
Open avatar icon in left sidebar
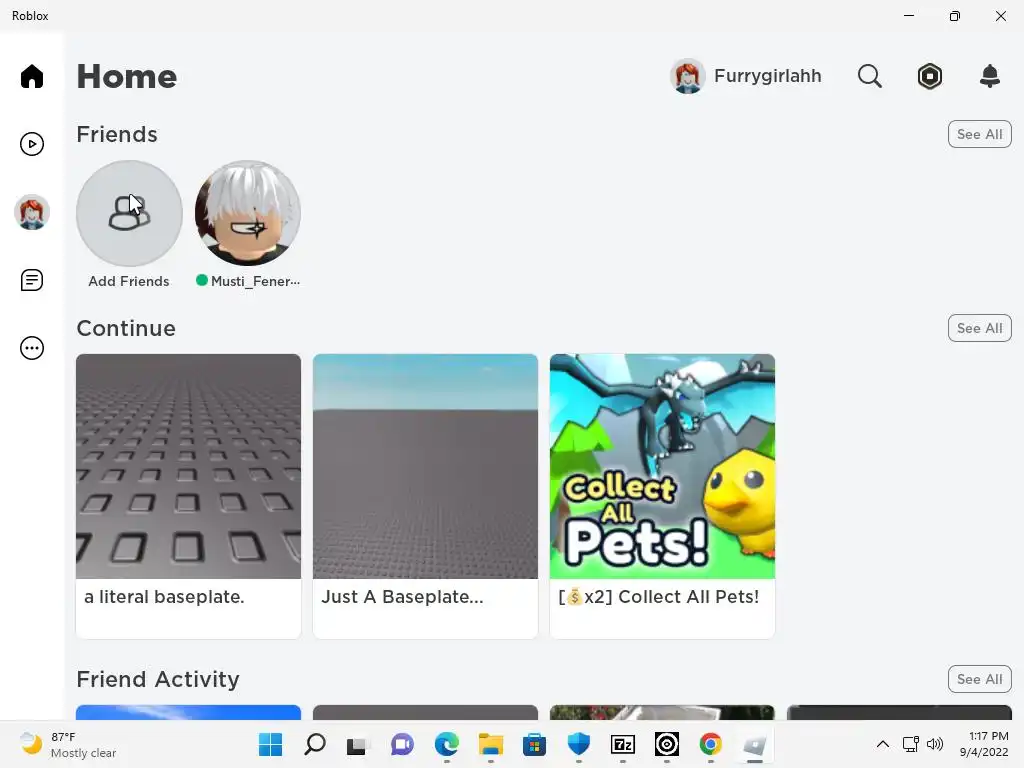point(31,212)
